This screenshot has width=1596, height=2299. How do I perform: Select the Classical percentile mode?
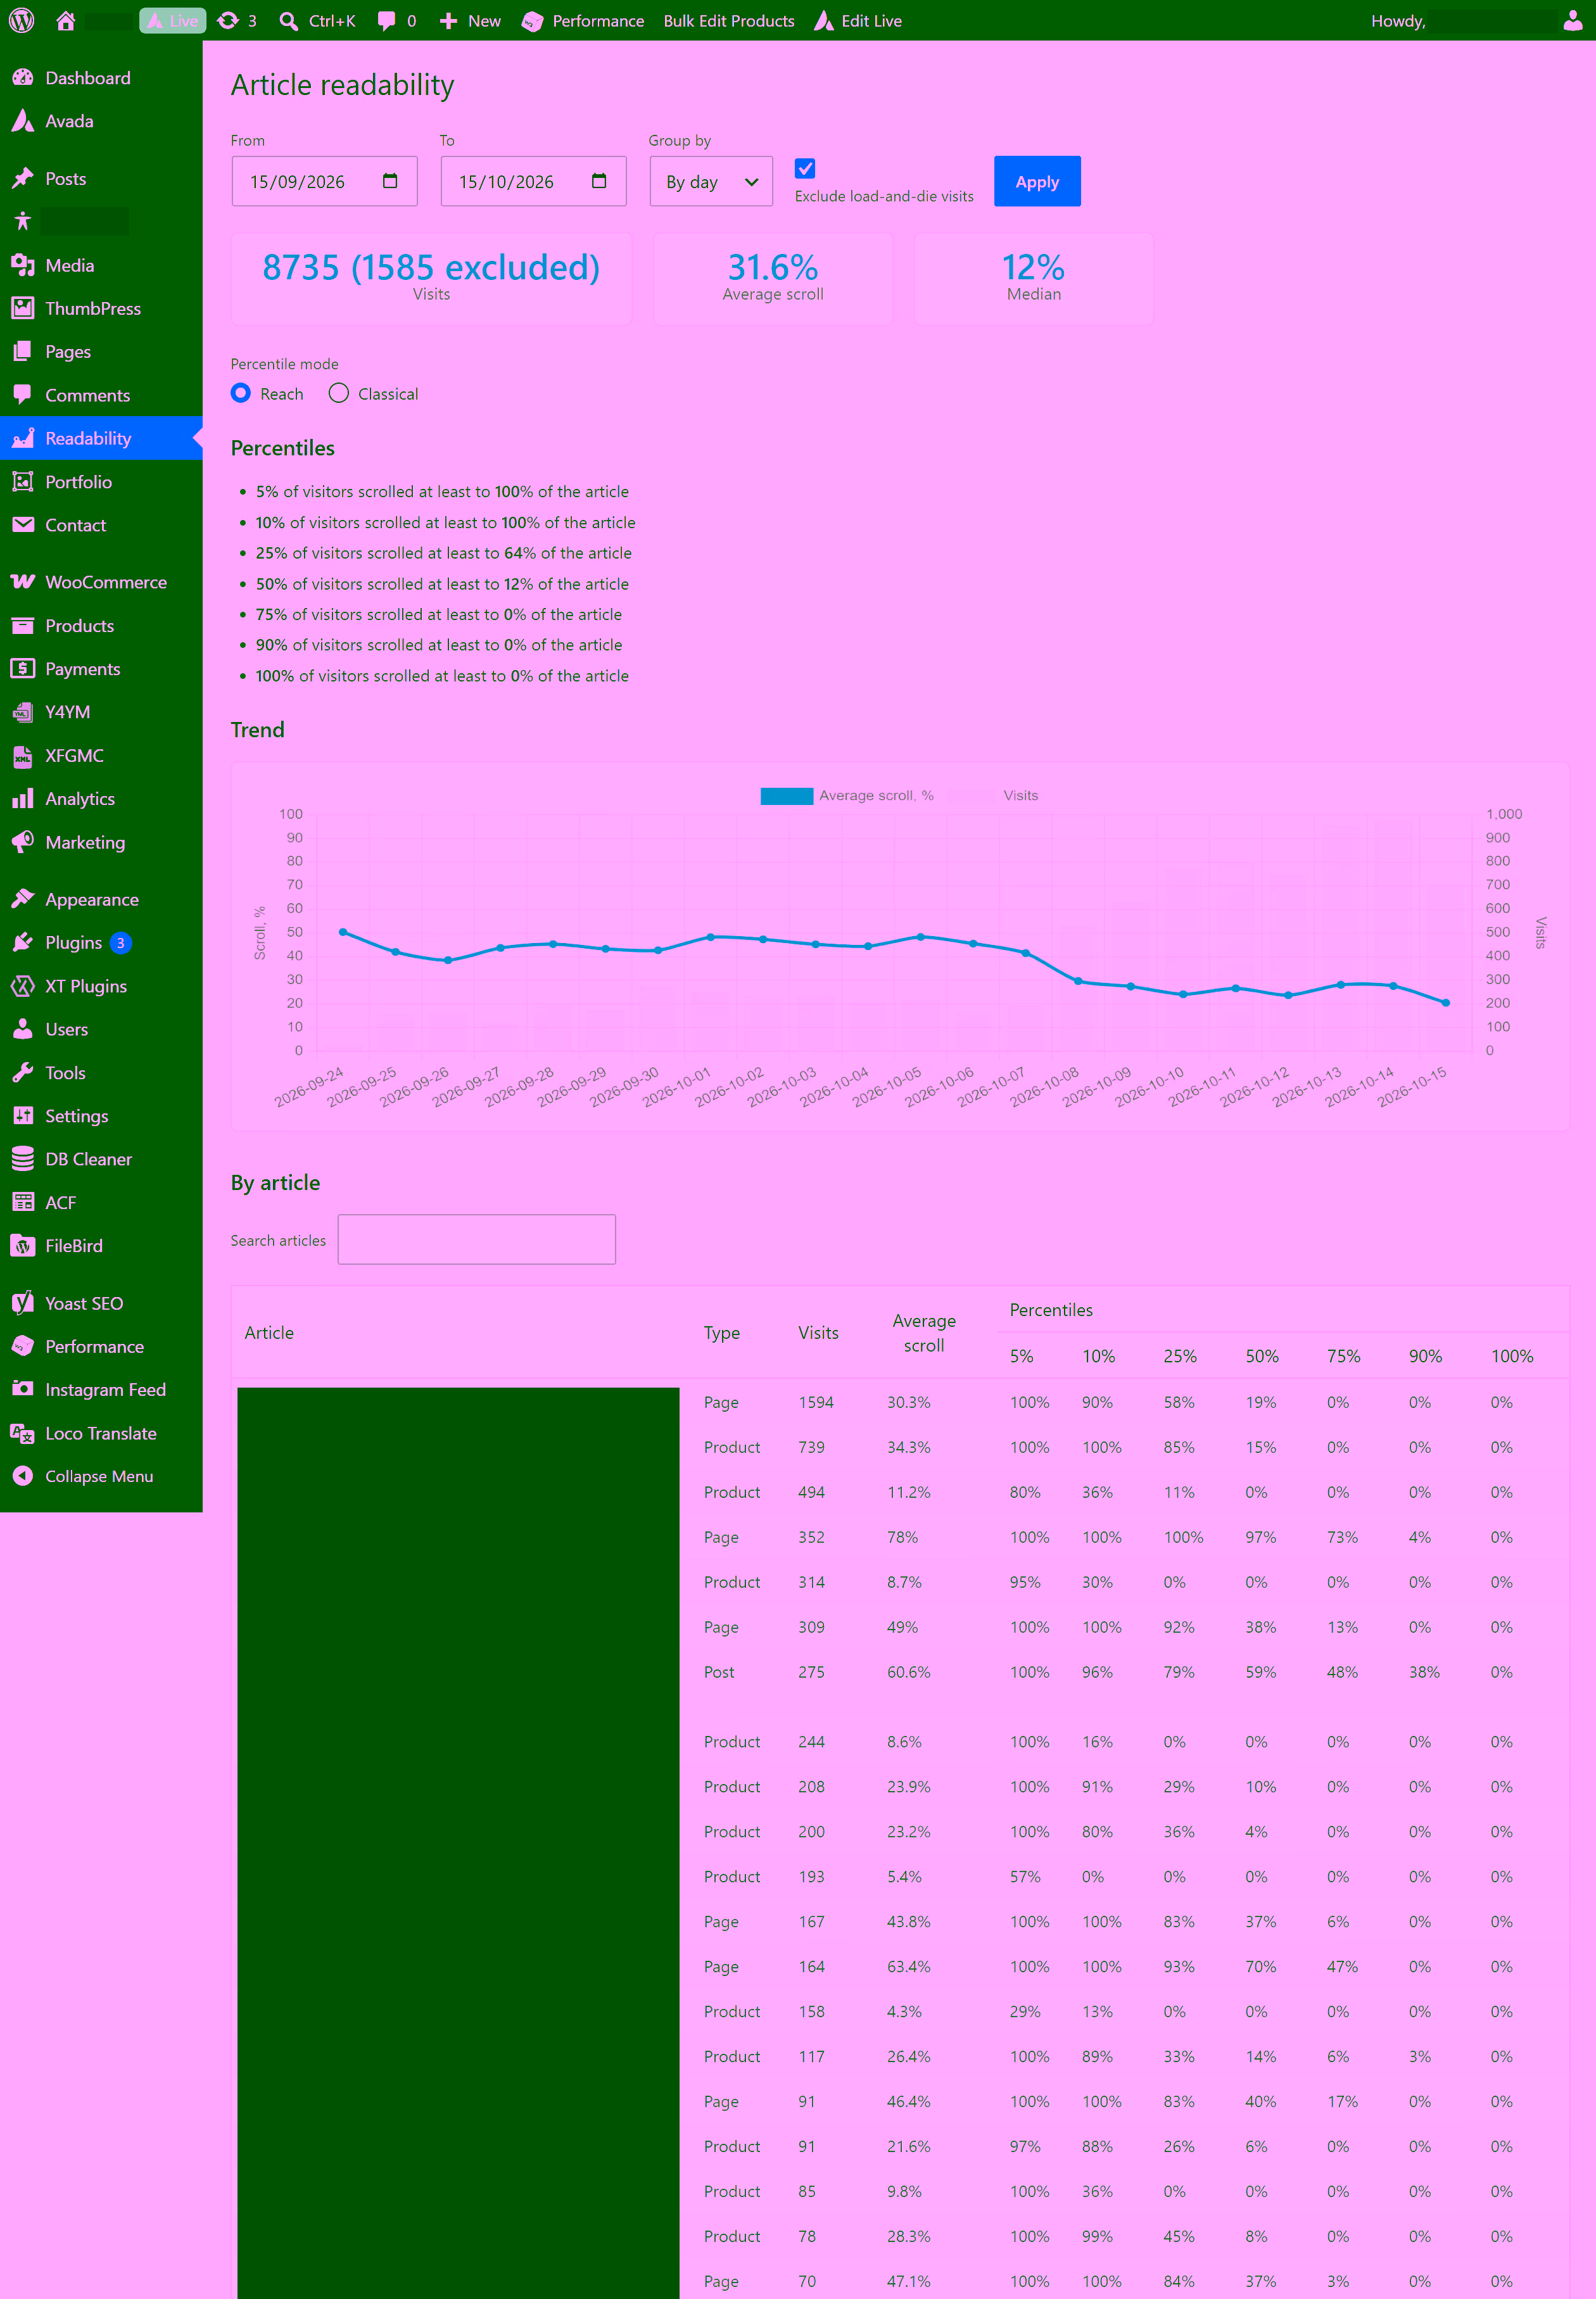[x=339, y=393]
